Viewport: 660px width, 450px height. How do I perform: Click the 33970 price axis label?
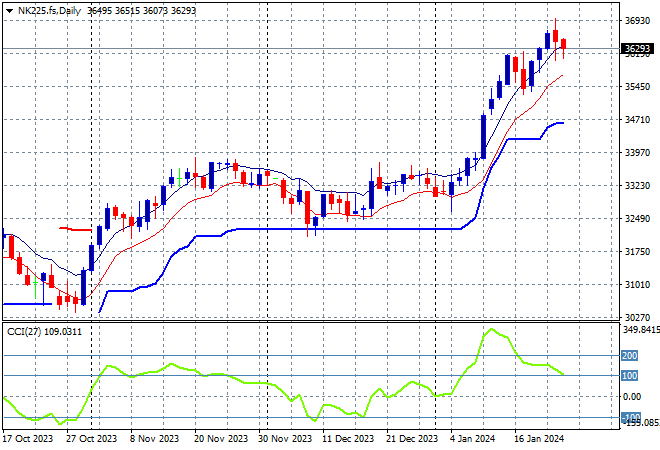[637, 153]
